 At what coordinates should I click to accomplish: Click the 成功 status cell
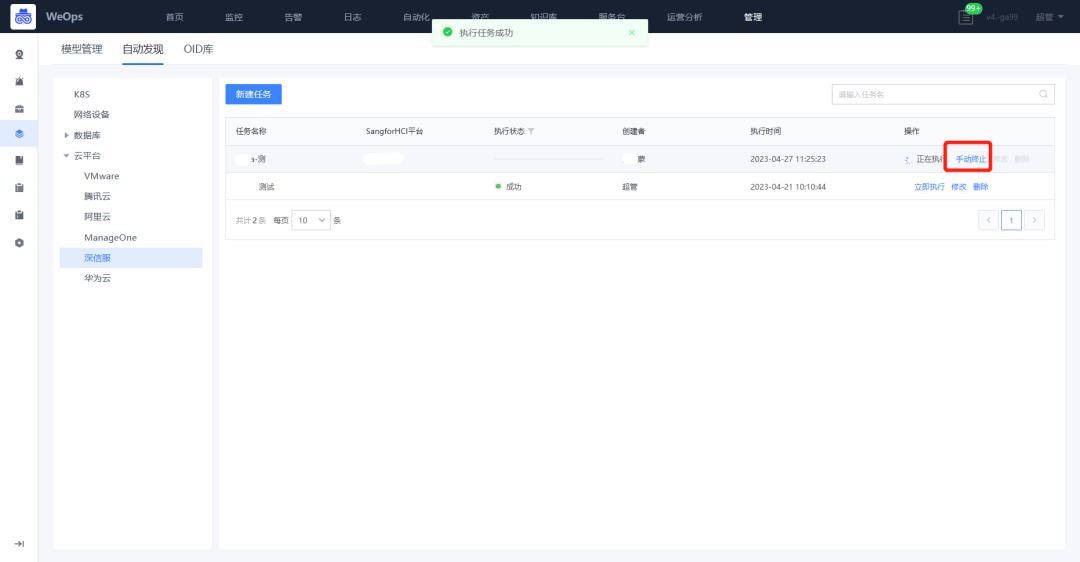pos(508,187)
